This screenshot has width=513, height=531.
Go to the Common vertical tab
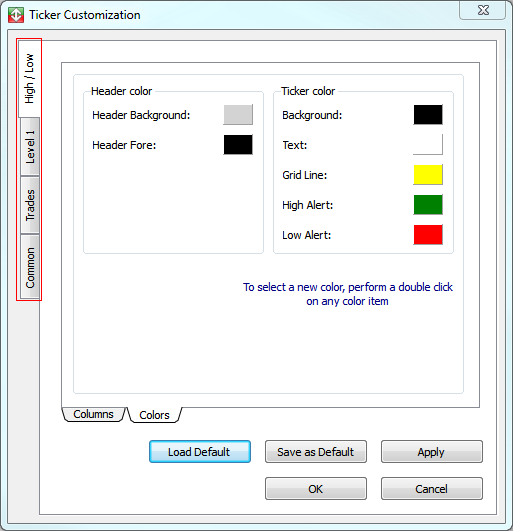[30, 267]
